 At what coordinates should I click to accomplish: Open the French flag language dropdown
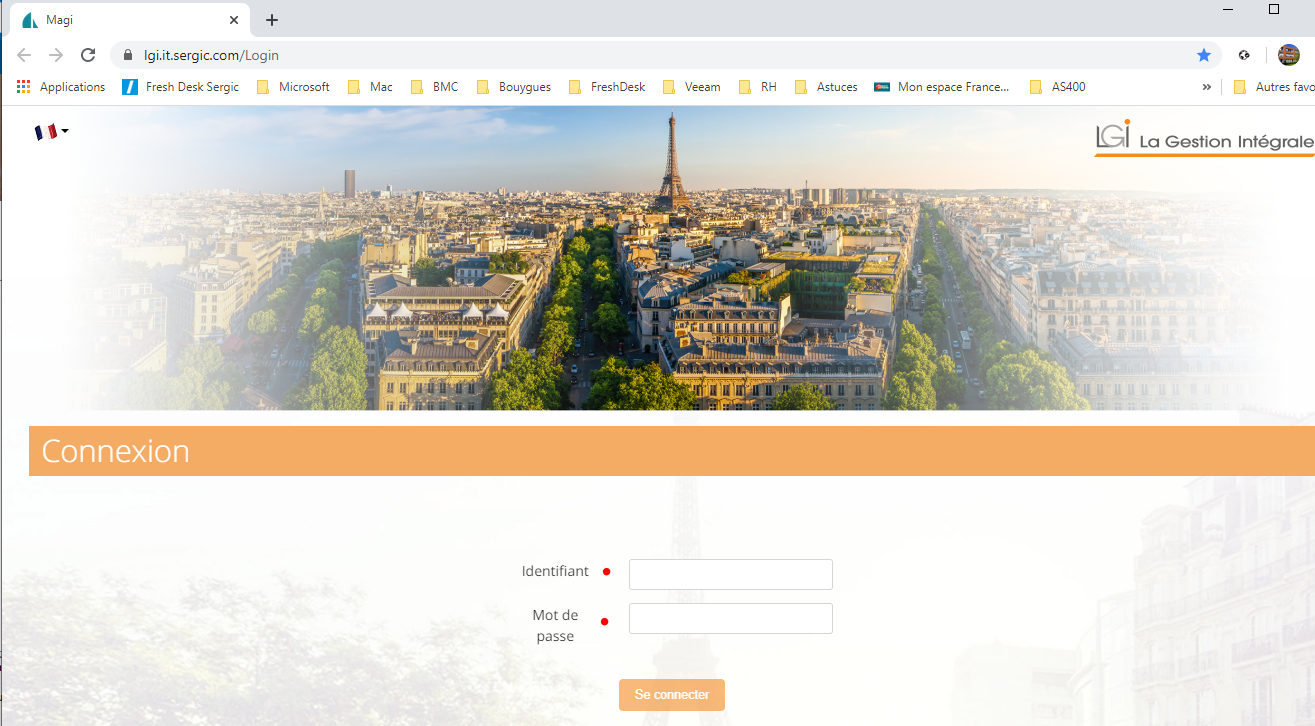click(x=51, y=131)
